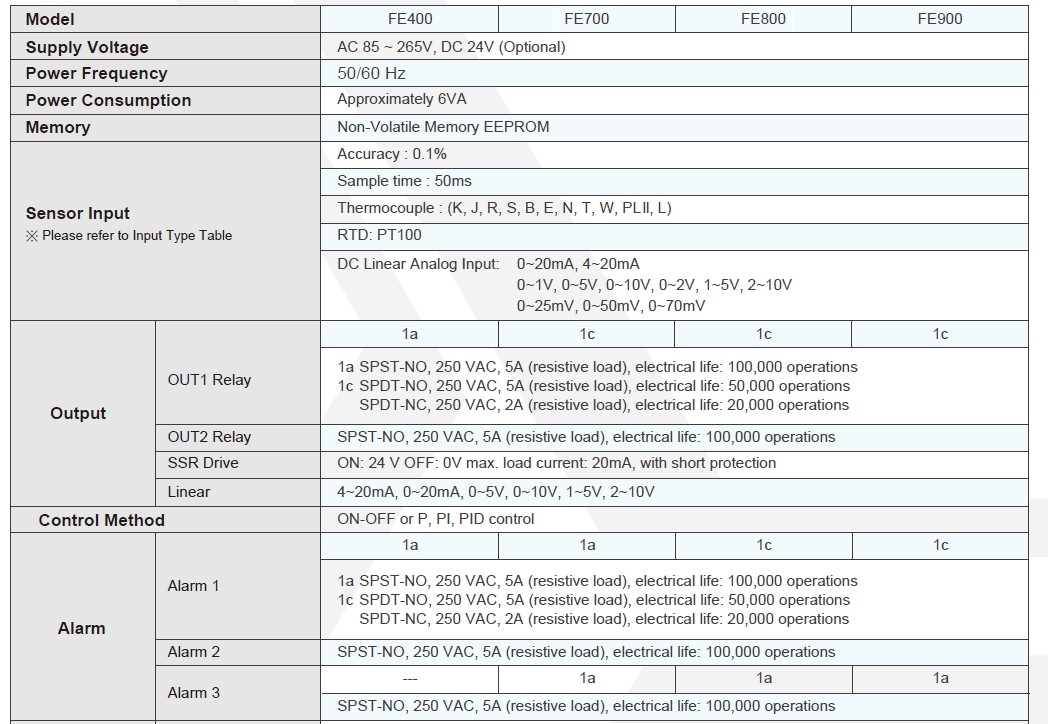Click the Linear output label
Screen dimensions: 1048x724
[x=188, y=492]
